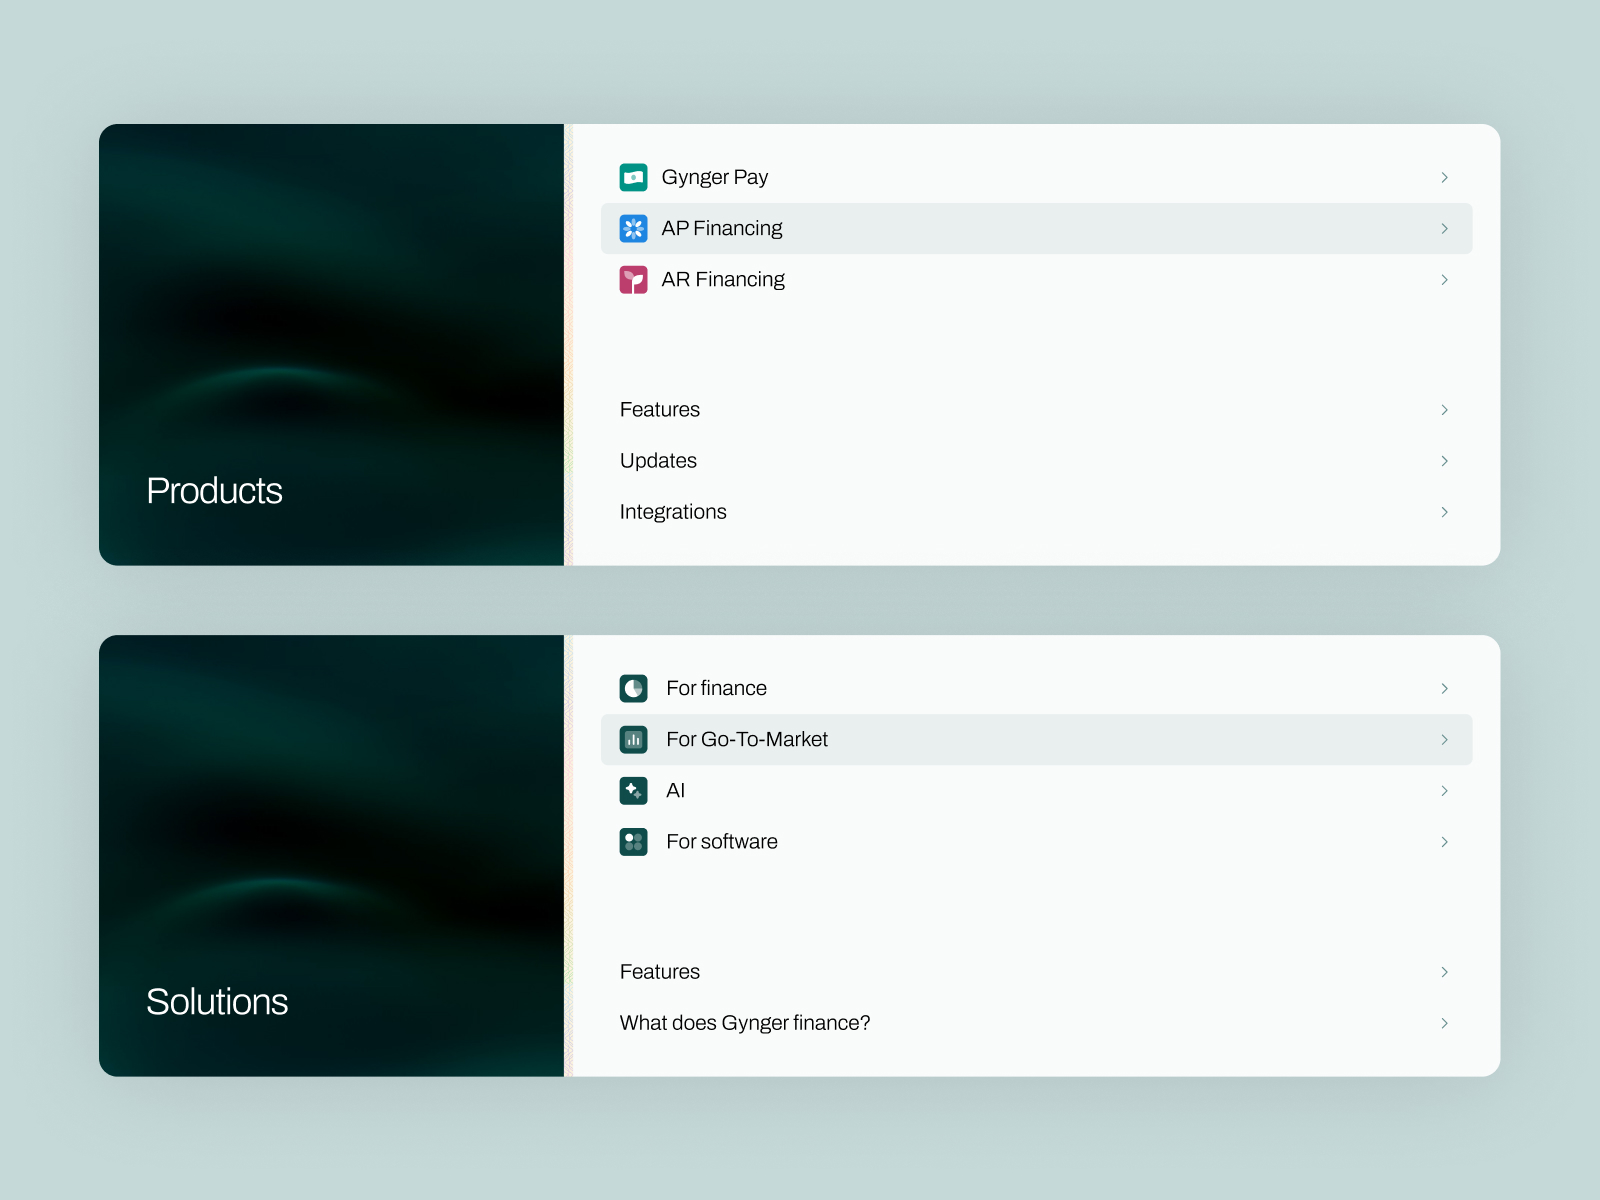This screenshot has height=1200, width=1600.
Task: Open the Integrations link
Action: 1036,511
